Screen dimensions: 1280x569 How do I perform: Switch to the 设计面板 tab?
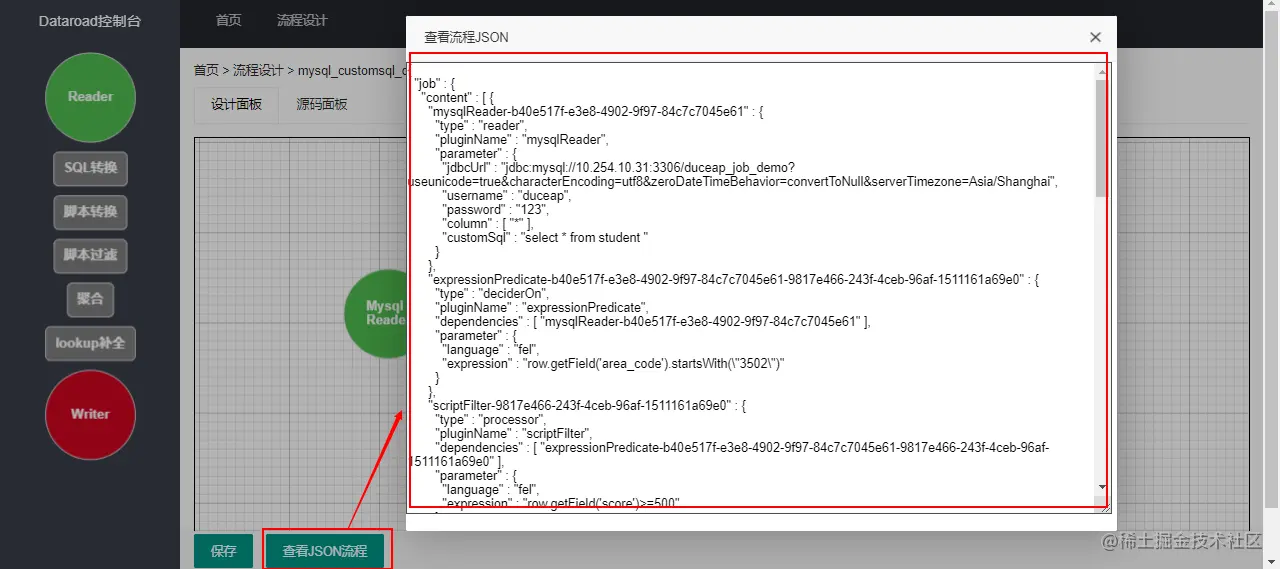(236, 104)
